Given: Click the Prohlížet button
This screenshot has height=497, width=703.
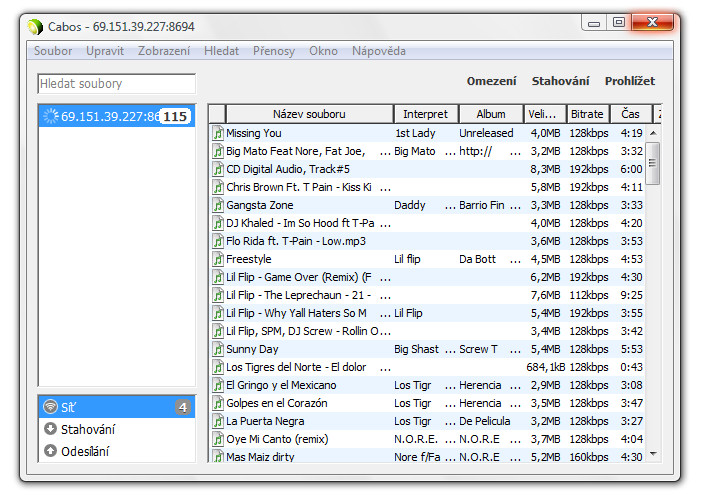Looking at the screenshot, I should pyautogui.click(x=630, y=81).
